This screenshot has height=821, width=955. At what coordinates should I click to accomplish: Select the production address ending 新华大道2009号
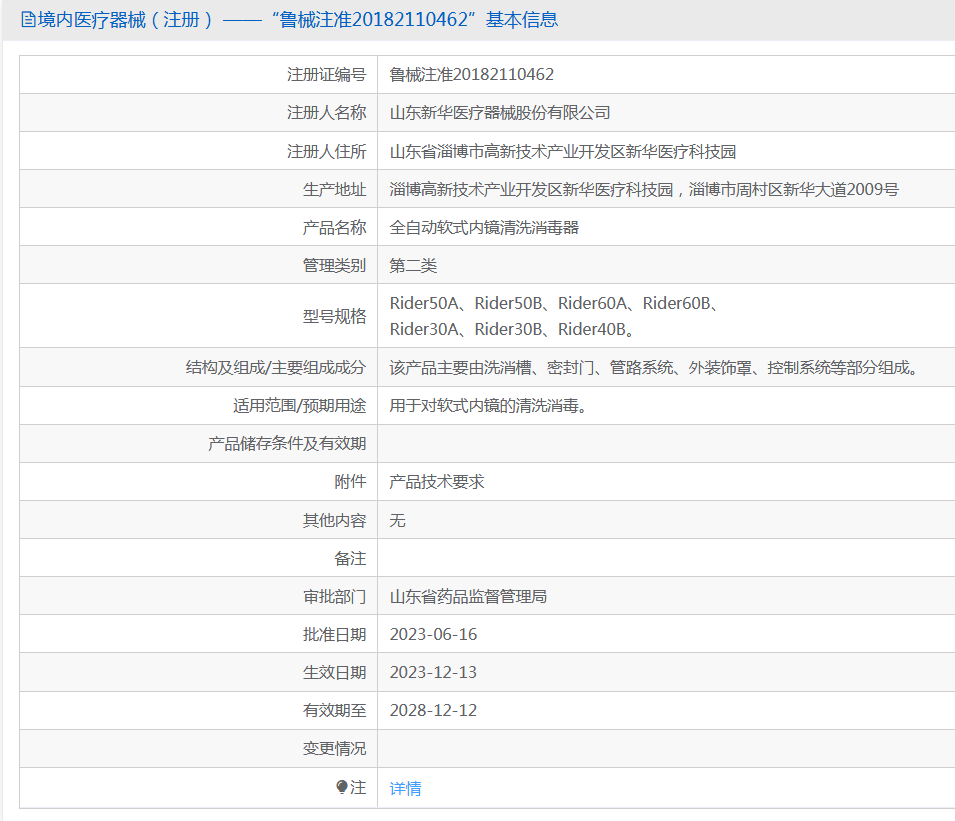tap(644, 189)
